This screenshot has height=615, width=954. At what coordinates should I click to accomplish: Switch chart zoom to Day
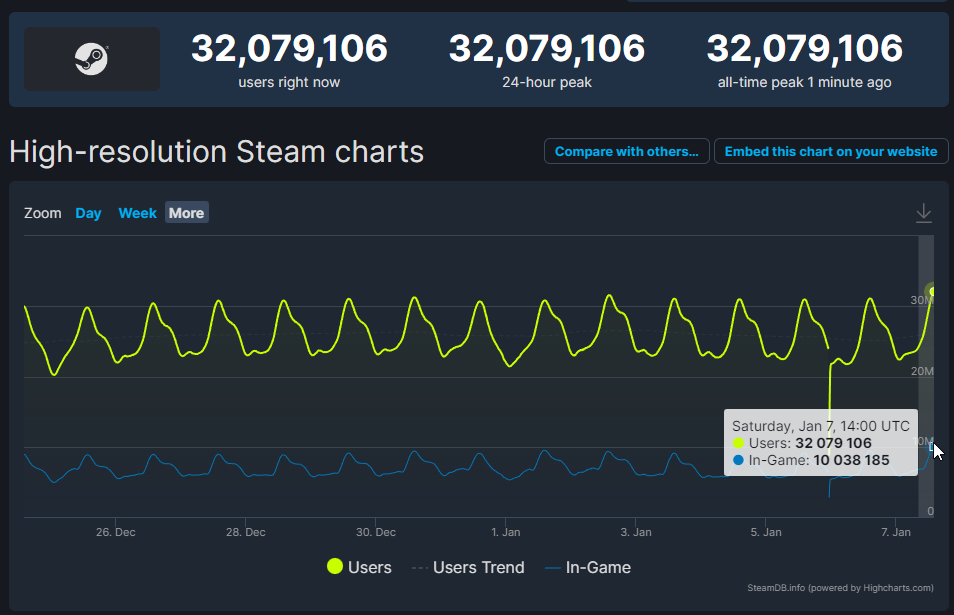tap(88, 213)
